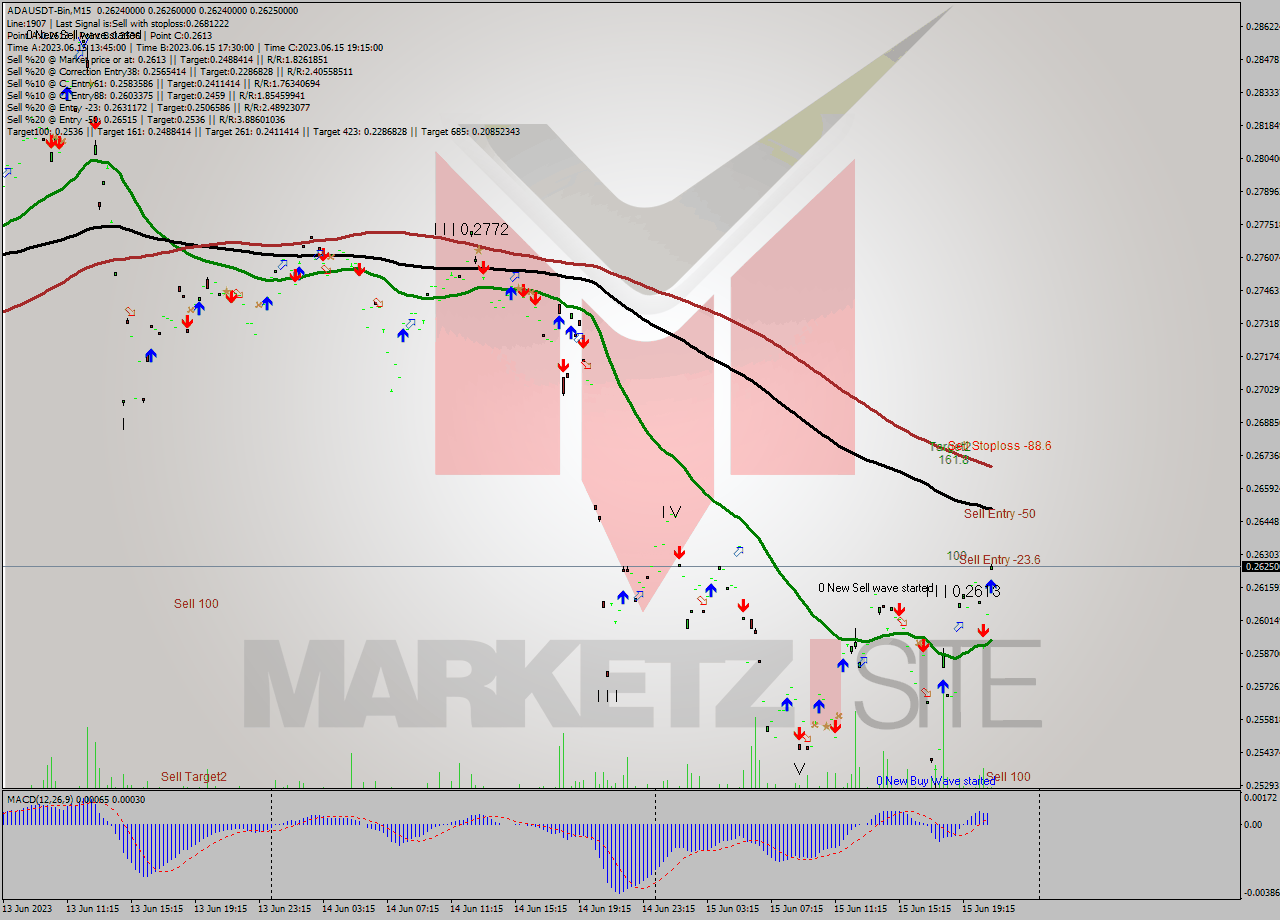
Task: Click the '14 Jun 19:15' time label
Action: click(x=605, y=909)
